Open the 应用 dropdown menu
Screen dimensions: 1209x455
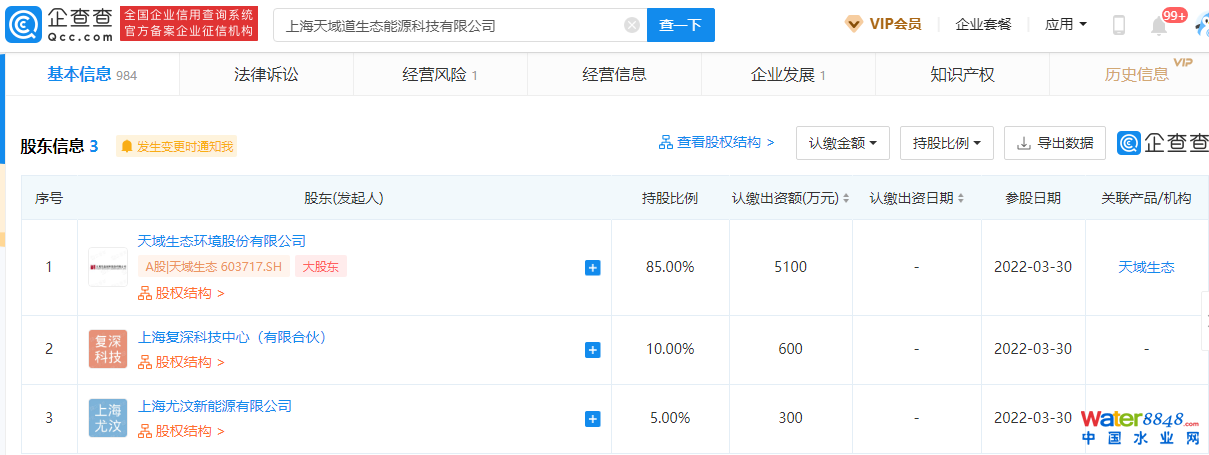point(1065,24)
